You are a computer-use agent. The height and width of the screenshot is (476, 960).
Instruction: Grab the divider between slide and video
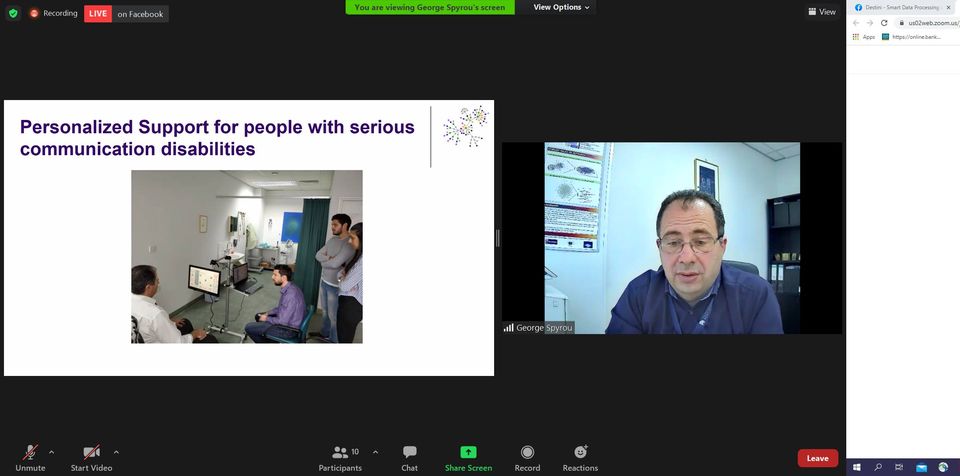click(498, 238)
